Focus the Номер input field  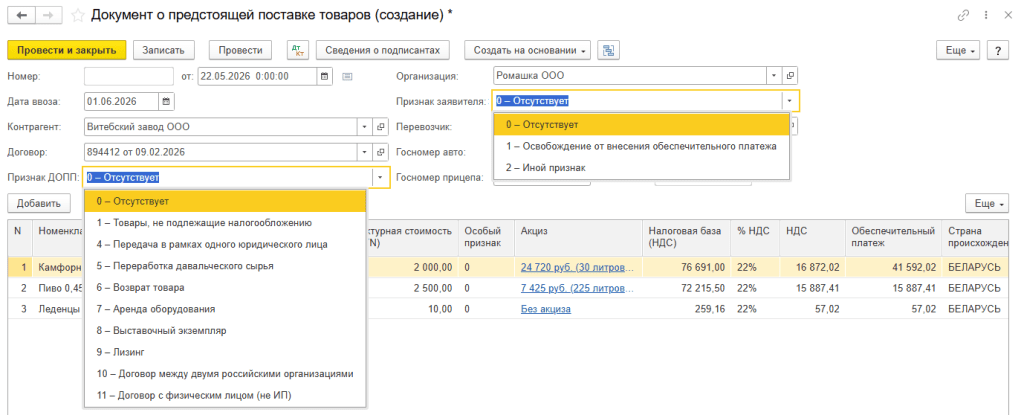click(x=129, y=76)
